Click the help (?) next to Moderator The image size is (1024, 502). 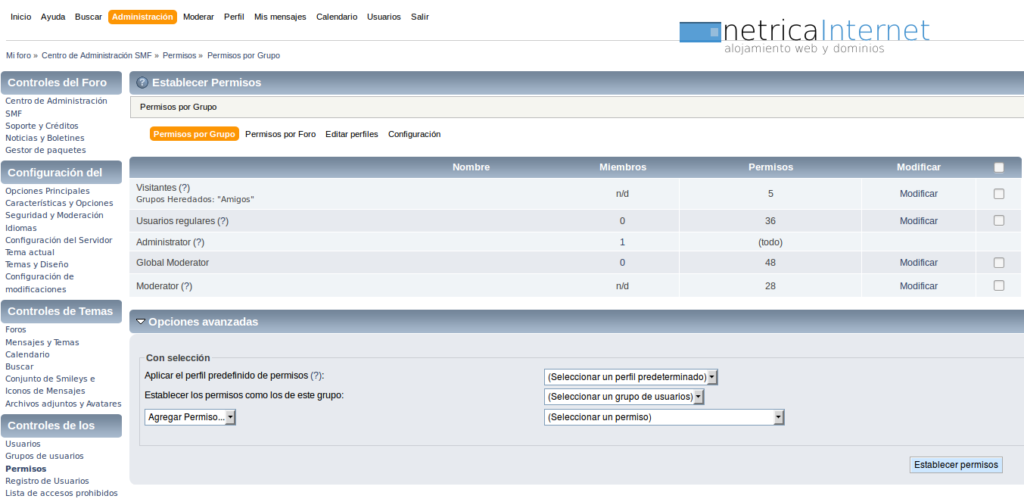tap(187, 286)
